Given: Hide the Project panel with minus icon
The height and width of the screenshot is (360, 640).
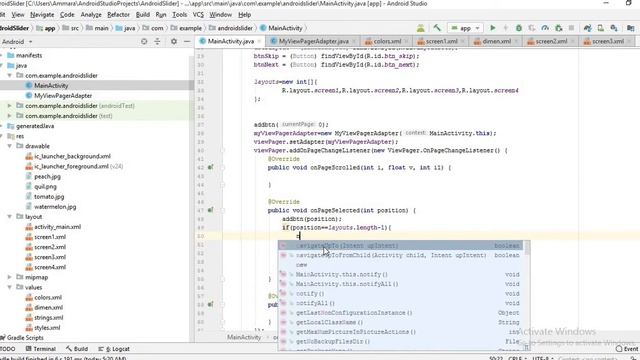Looking at the screenshot, I should pyautogui.click(x=187, y=41).
